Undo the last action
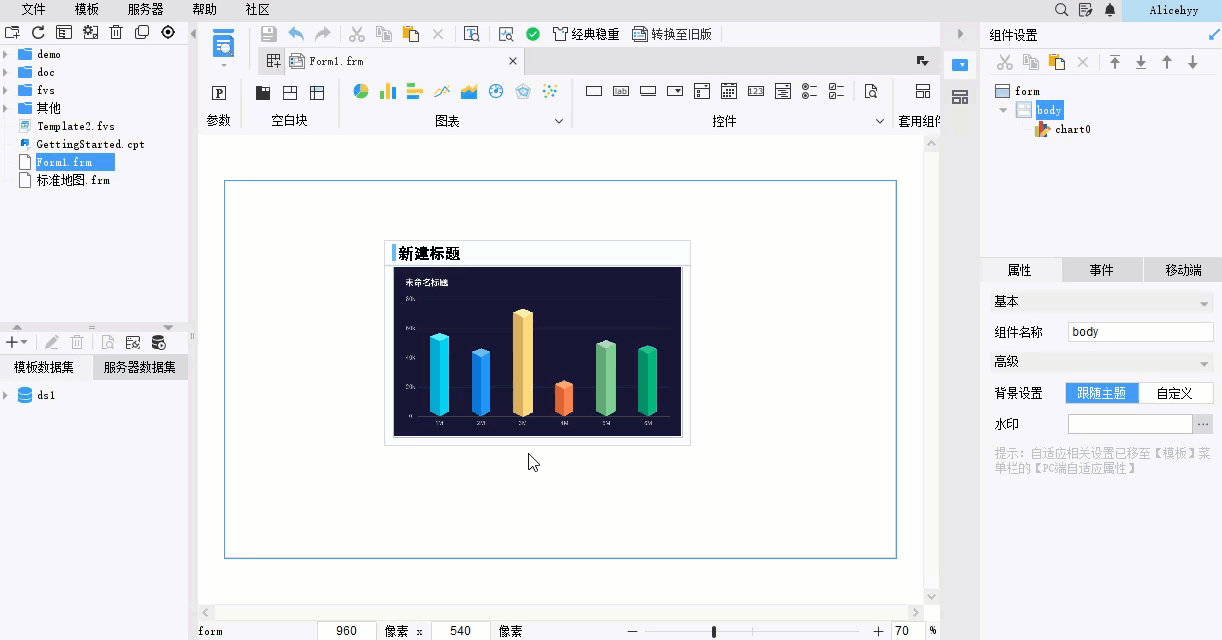Image resolution: width=1222 pixels, height=640 pixels. click(x=296, y=34)
